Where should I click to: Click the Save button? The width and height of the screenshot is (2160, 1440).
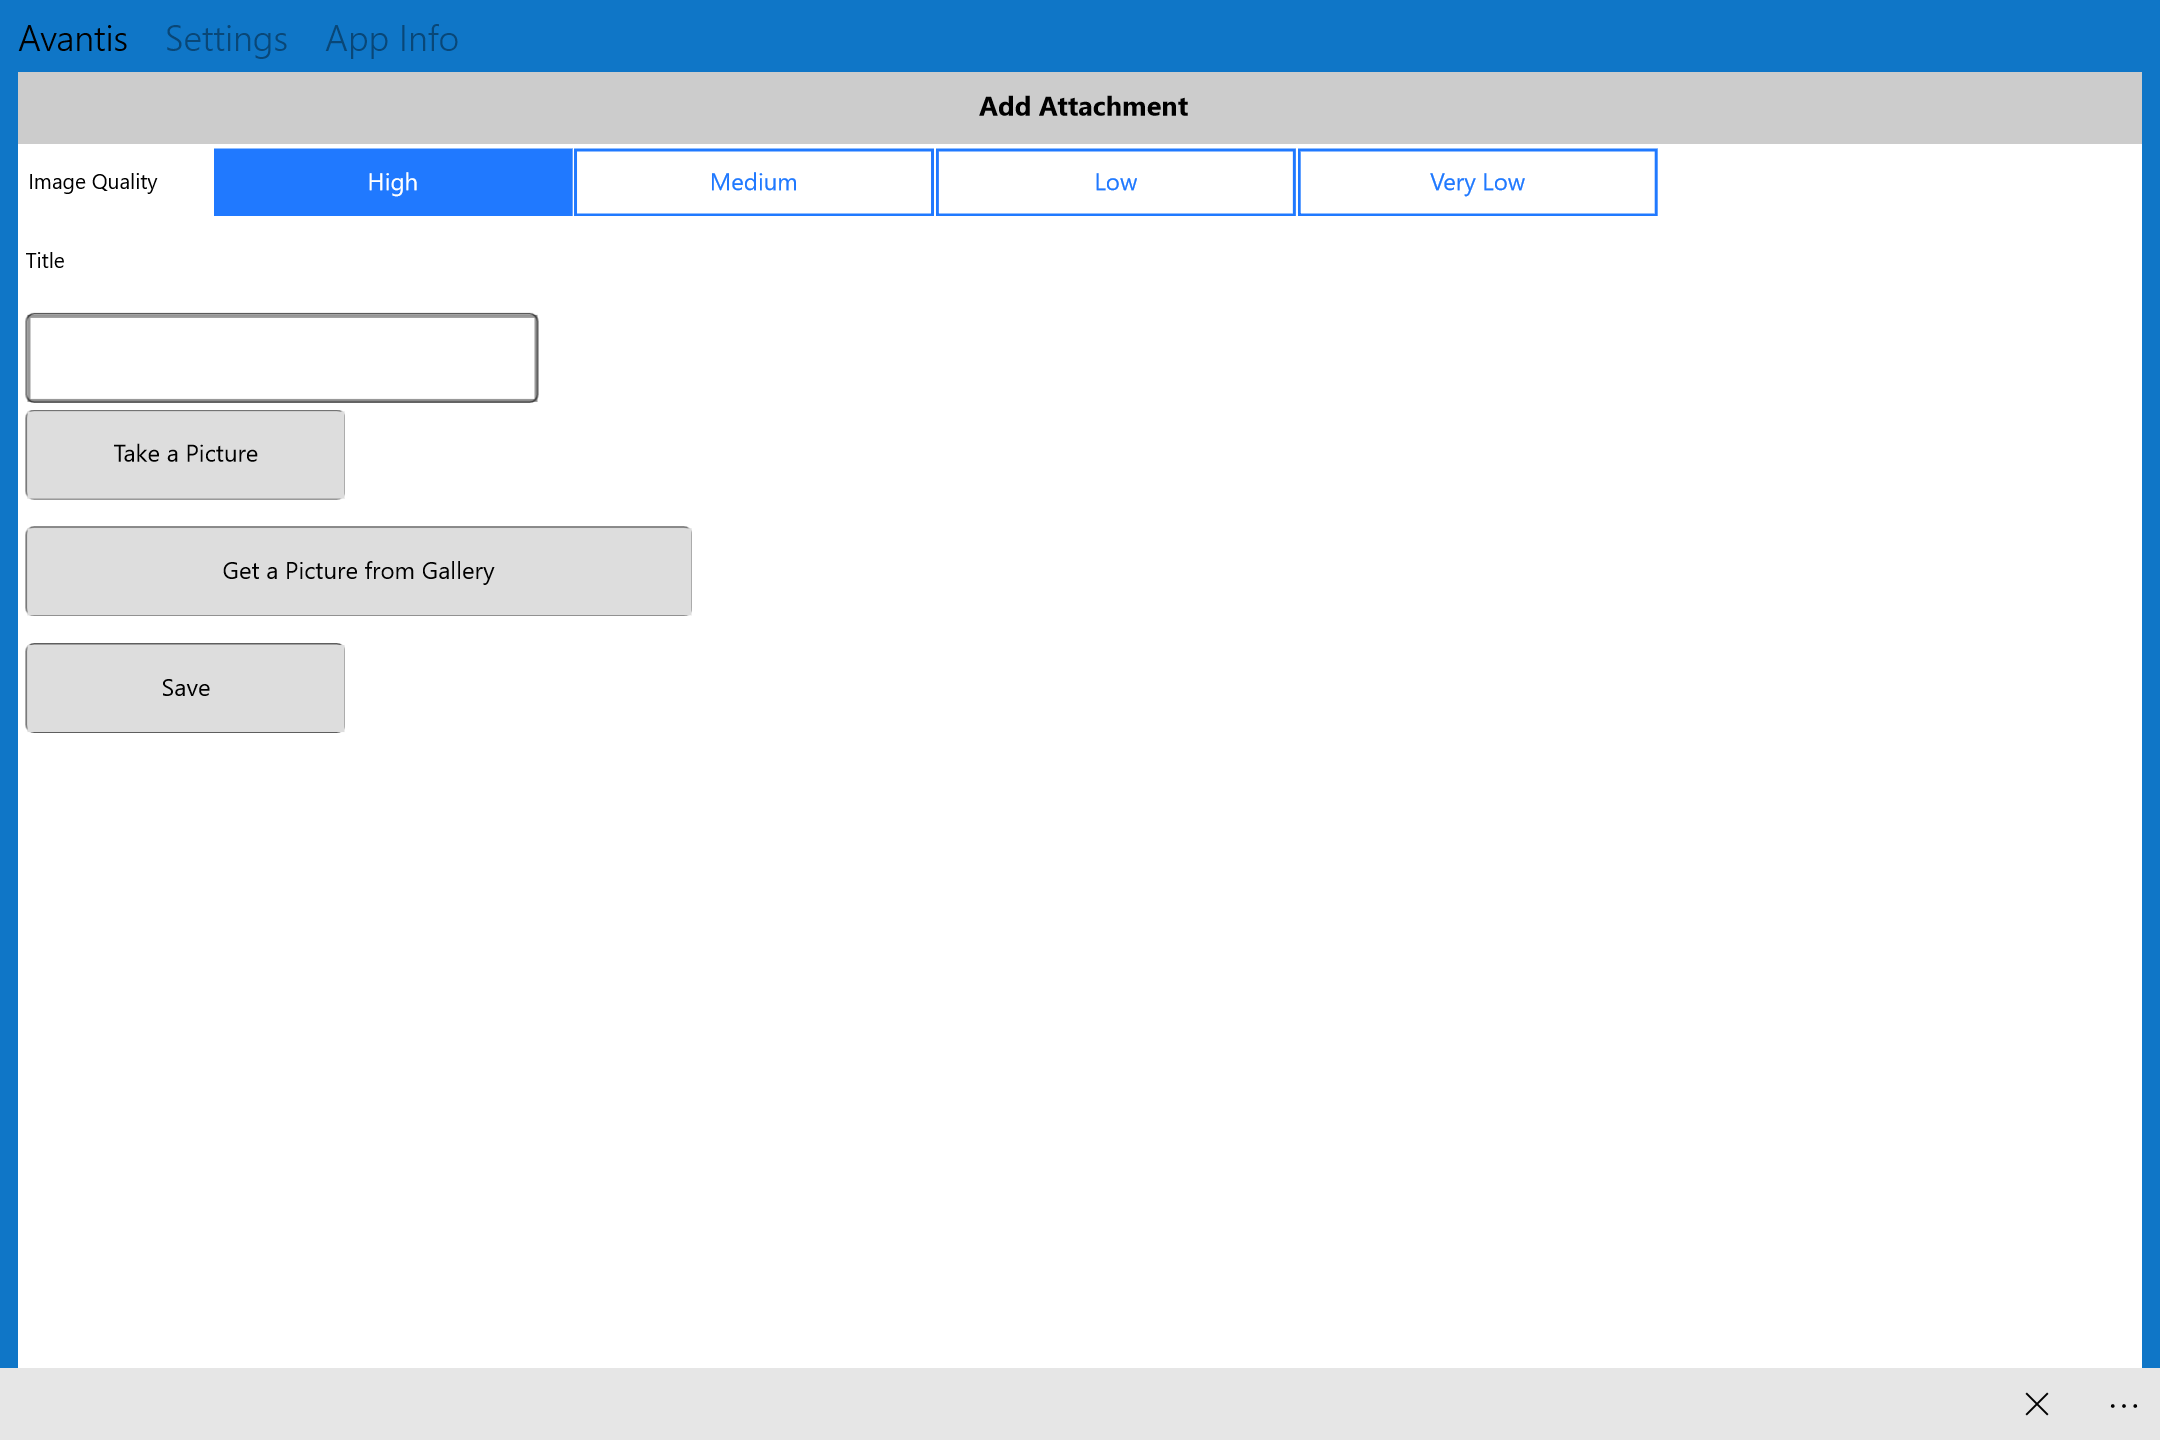click(x=183, y=686)
